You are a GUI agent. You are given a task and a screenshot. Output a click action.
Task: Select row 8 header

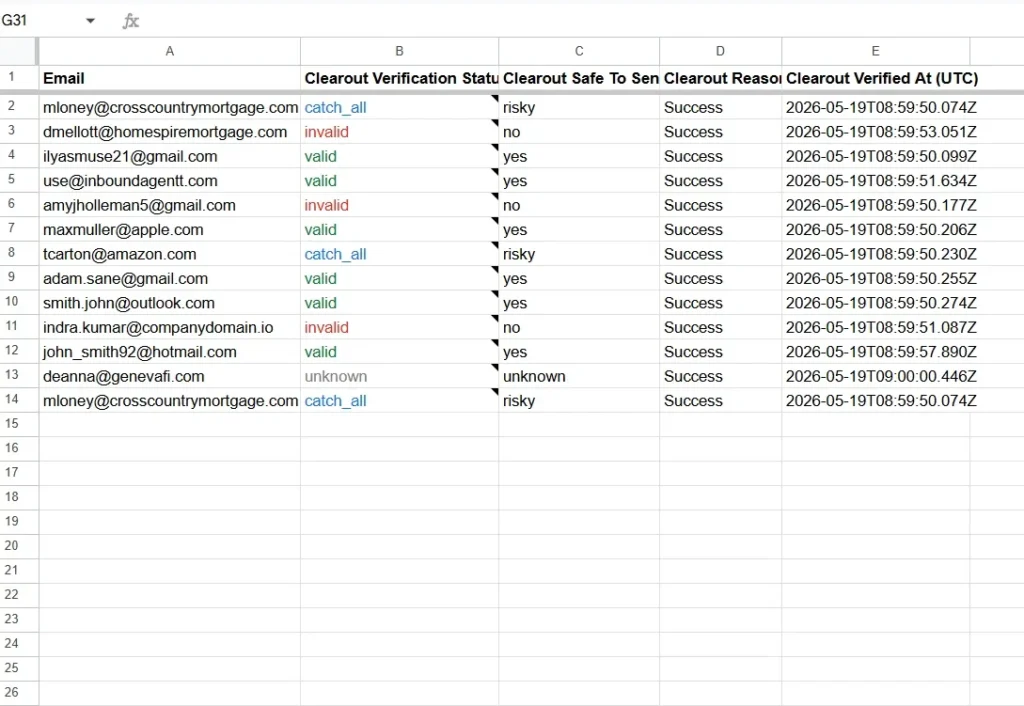tap(19, 253)
